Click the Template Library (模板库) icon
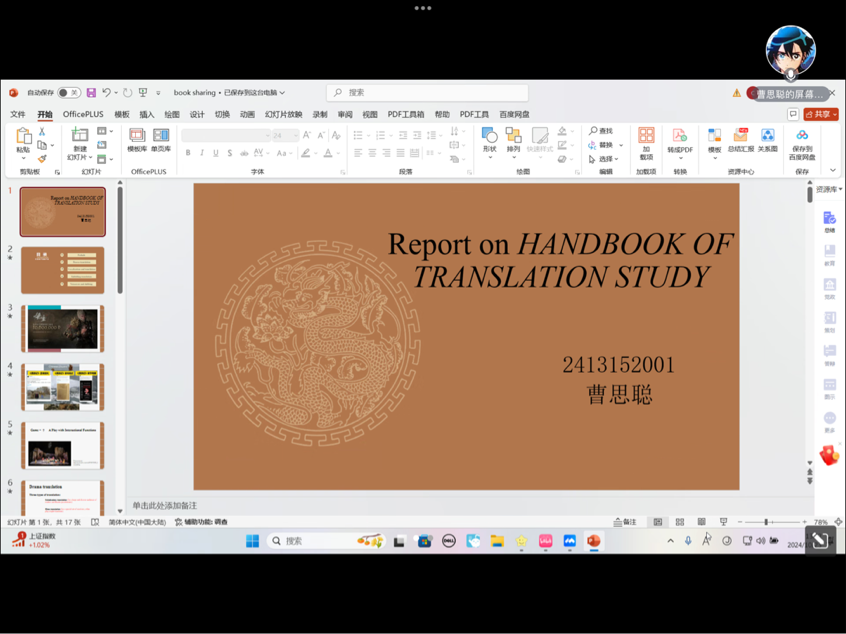Image resolution: width=846 pixels, height=634 pixels. pos(137,139)
